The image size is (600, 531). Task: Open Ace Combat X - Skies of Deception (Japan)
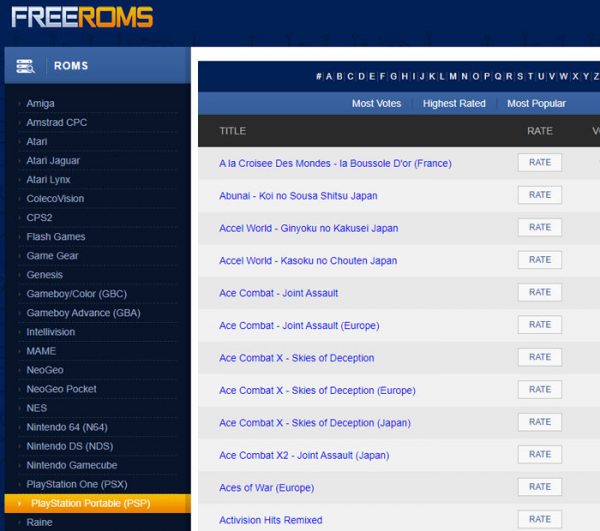coord(315,423)
